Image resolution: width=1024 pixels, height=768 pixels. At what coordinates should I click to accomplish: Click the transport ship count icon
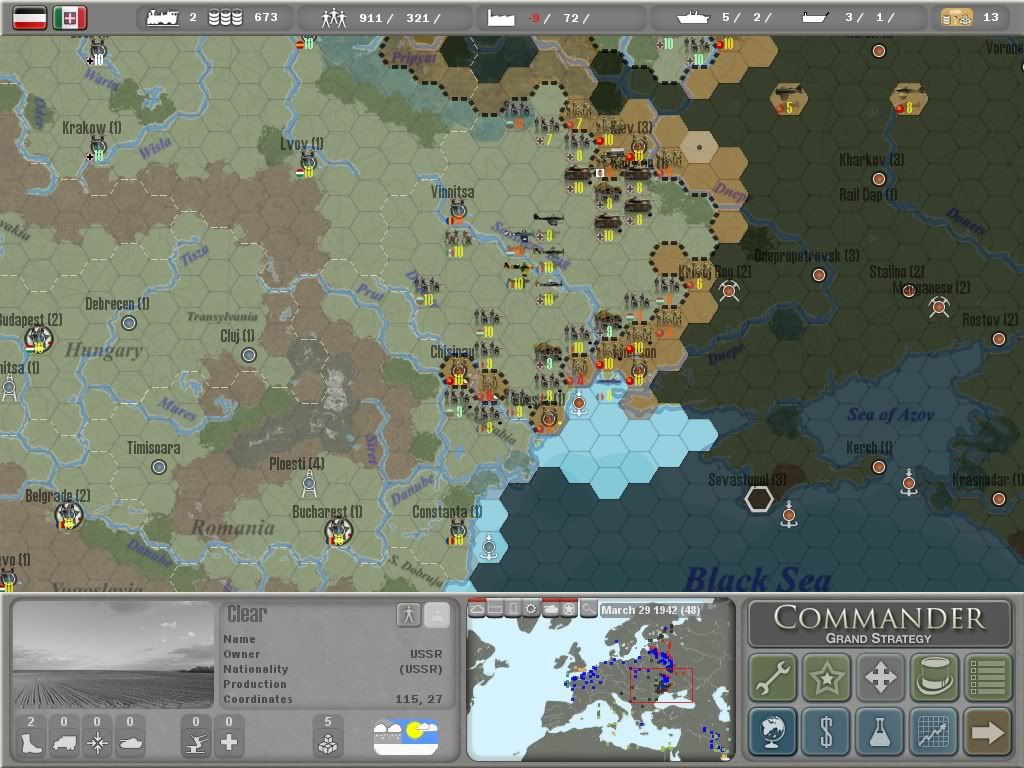[x=816, y=18]
